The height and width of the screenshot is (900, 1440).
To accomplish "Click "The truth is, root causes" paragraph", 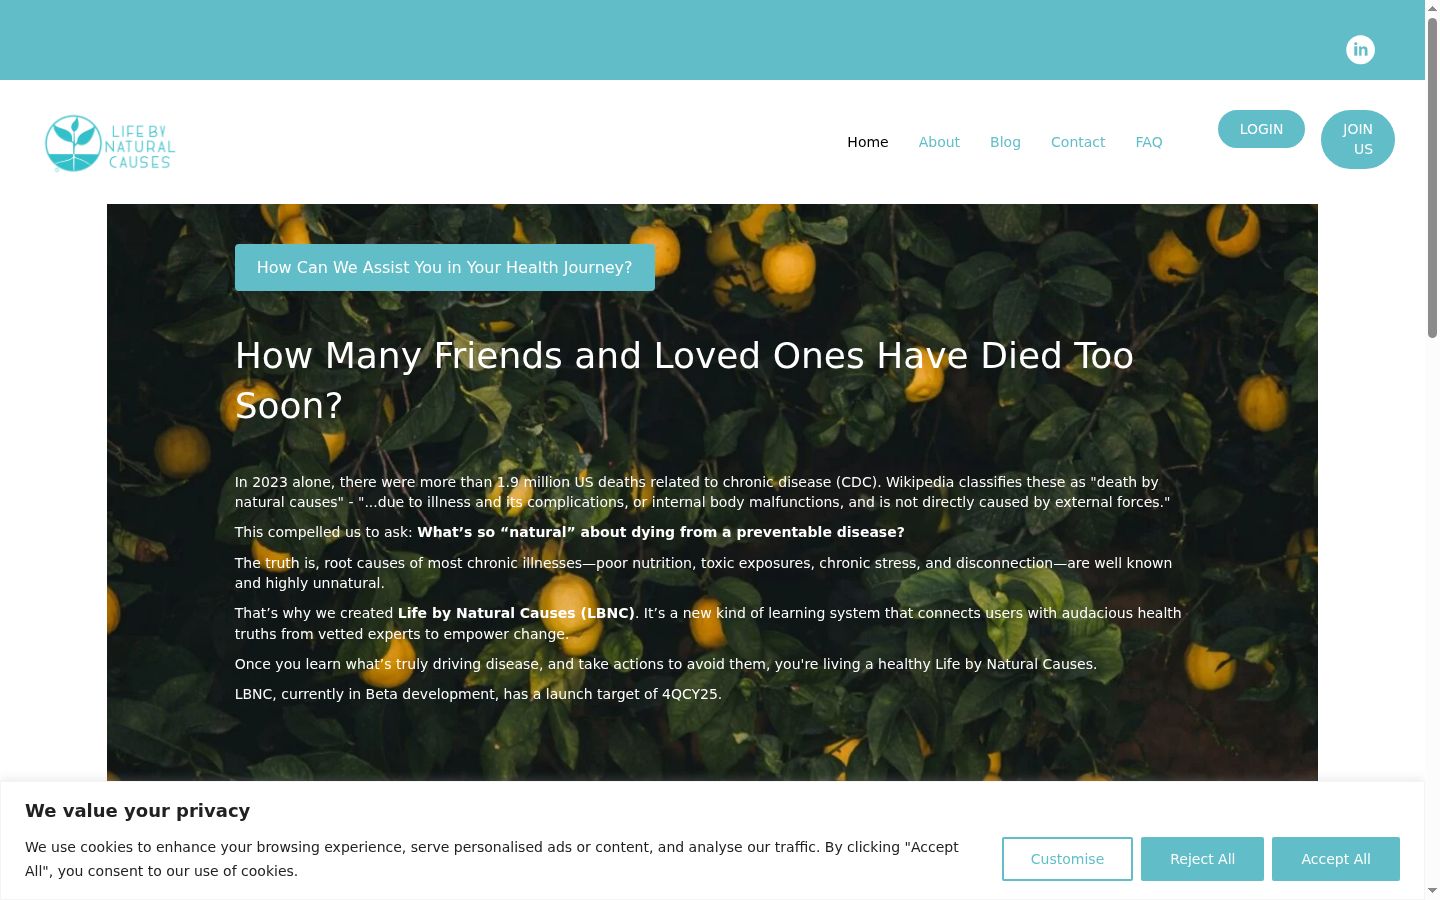I will [x=703, y=573].
